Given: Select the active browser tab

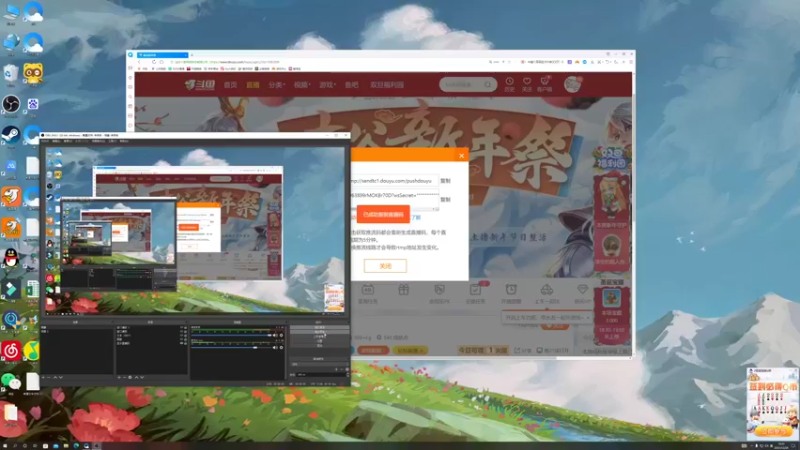Looking at the screenshot, I should point(162,55).
